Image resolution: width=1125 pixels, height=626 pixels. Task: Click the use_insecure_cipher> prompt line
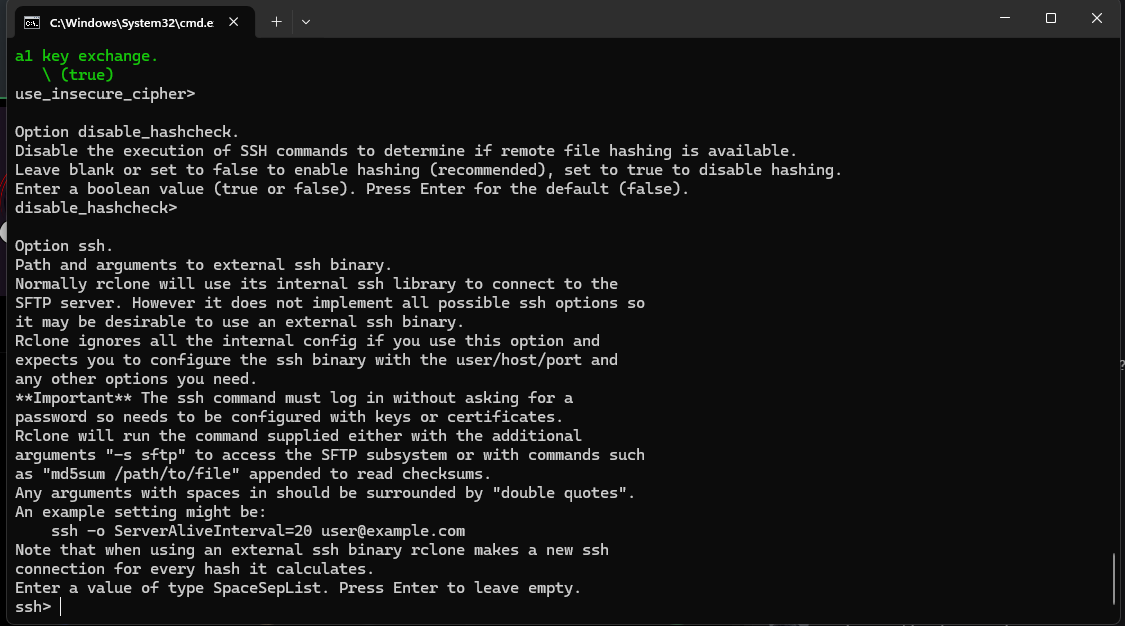pyautogui.click(x=104, y=94)
